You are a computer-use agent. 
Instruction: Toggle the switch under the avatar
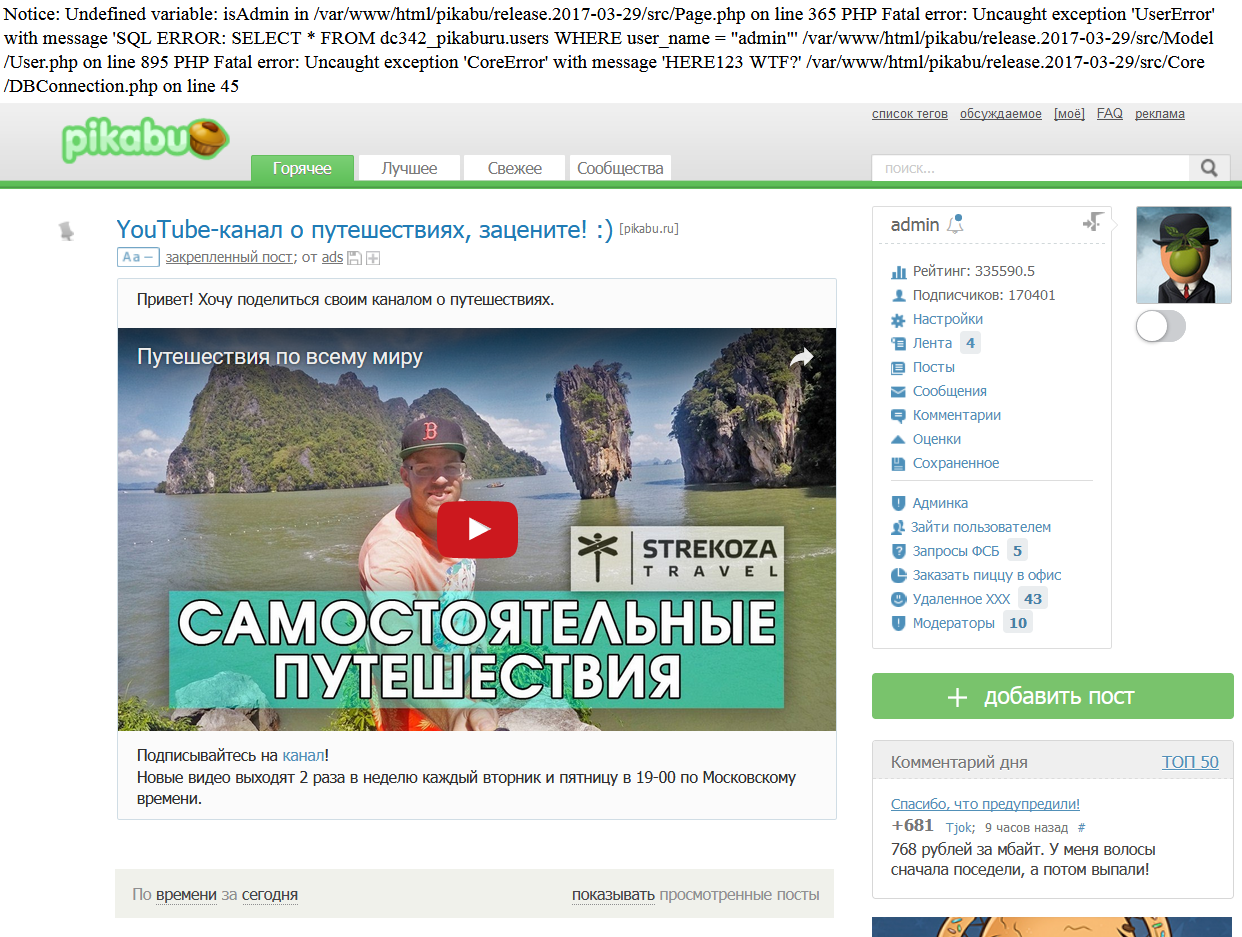coord(1160,326)
